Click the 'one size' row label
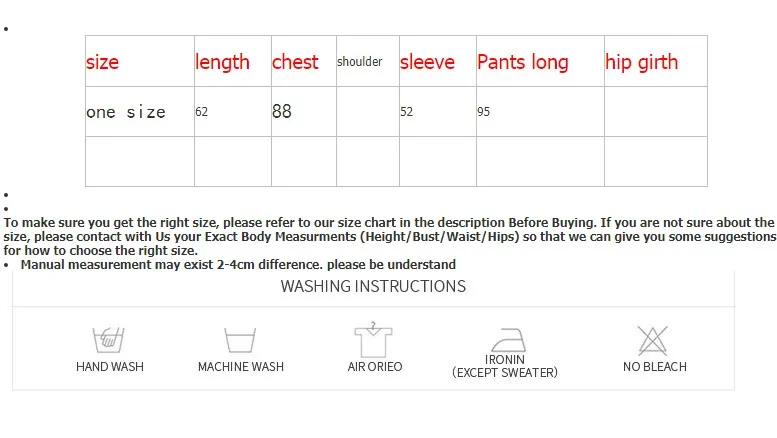The image size is (777, 438). pos(126,112)
